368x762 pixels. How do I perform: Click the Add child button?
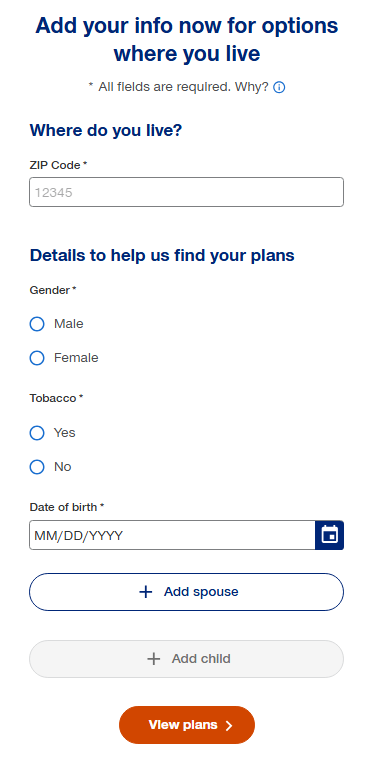click(x=187, y=659)
